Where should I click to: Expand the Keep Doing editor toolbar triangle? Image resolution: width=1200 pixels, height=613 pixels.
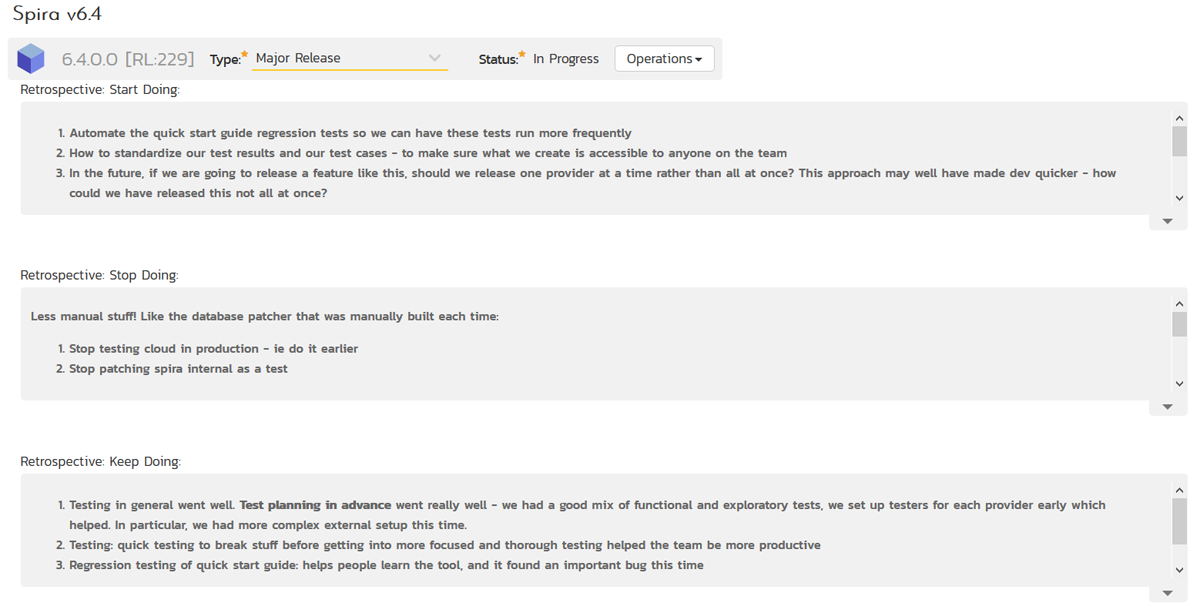[1167, 594]
